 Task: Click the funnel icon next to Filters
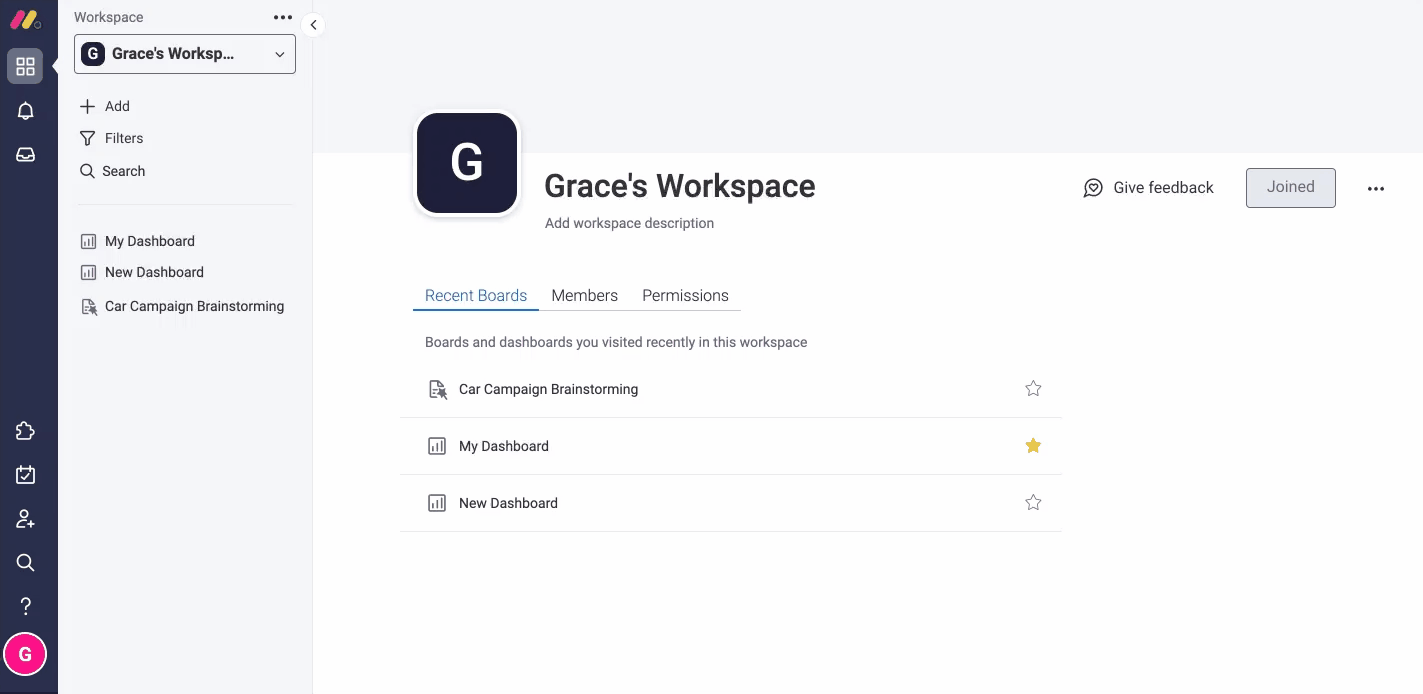point(87,138)
